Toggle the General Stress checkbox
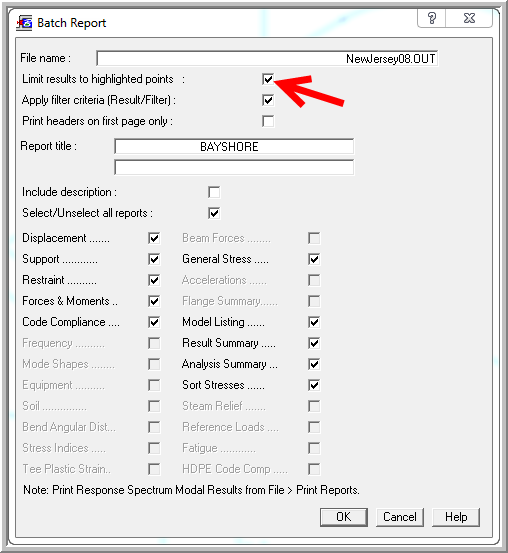Screen dimensions: 508x553 coord(314,259)
